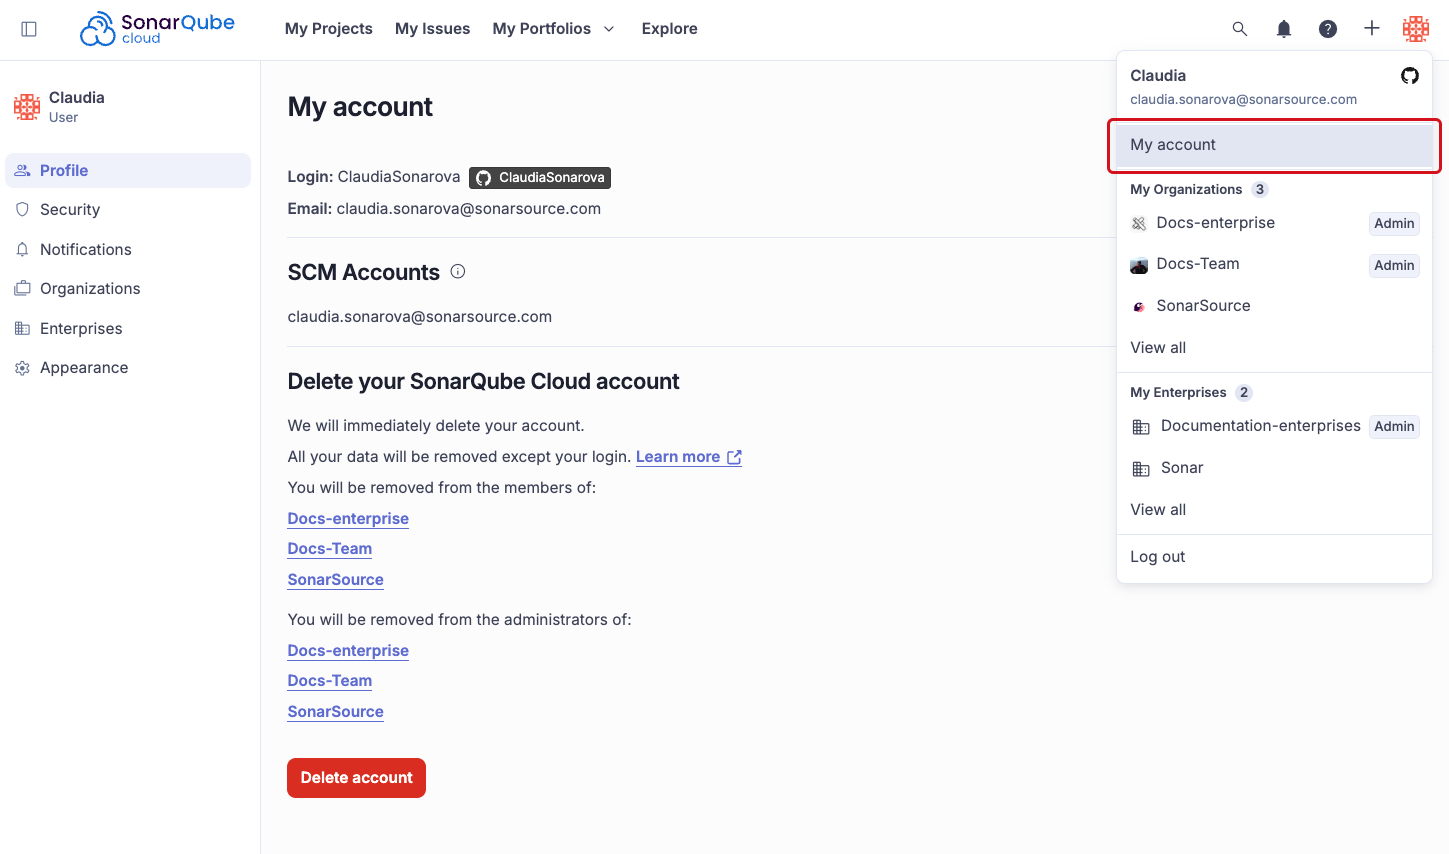Image resolution: width=1449 pixels, height=854 pixels.
Task: Open the search magnifier icon
Action: (x=1240, y=29)
